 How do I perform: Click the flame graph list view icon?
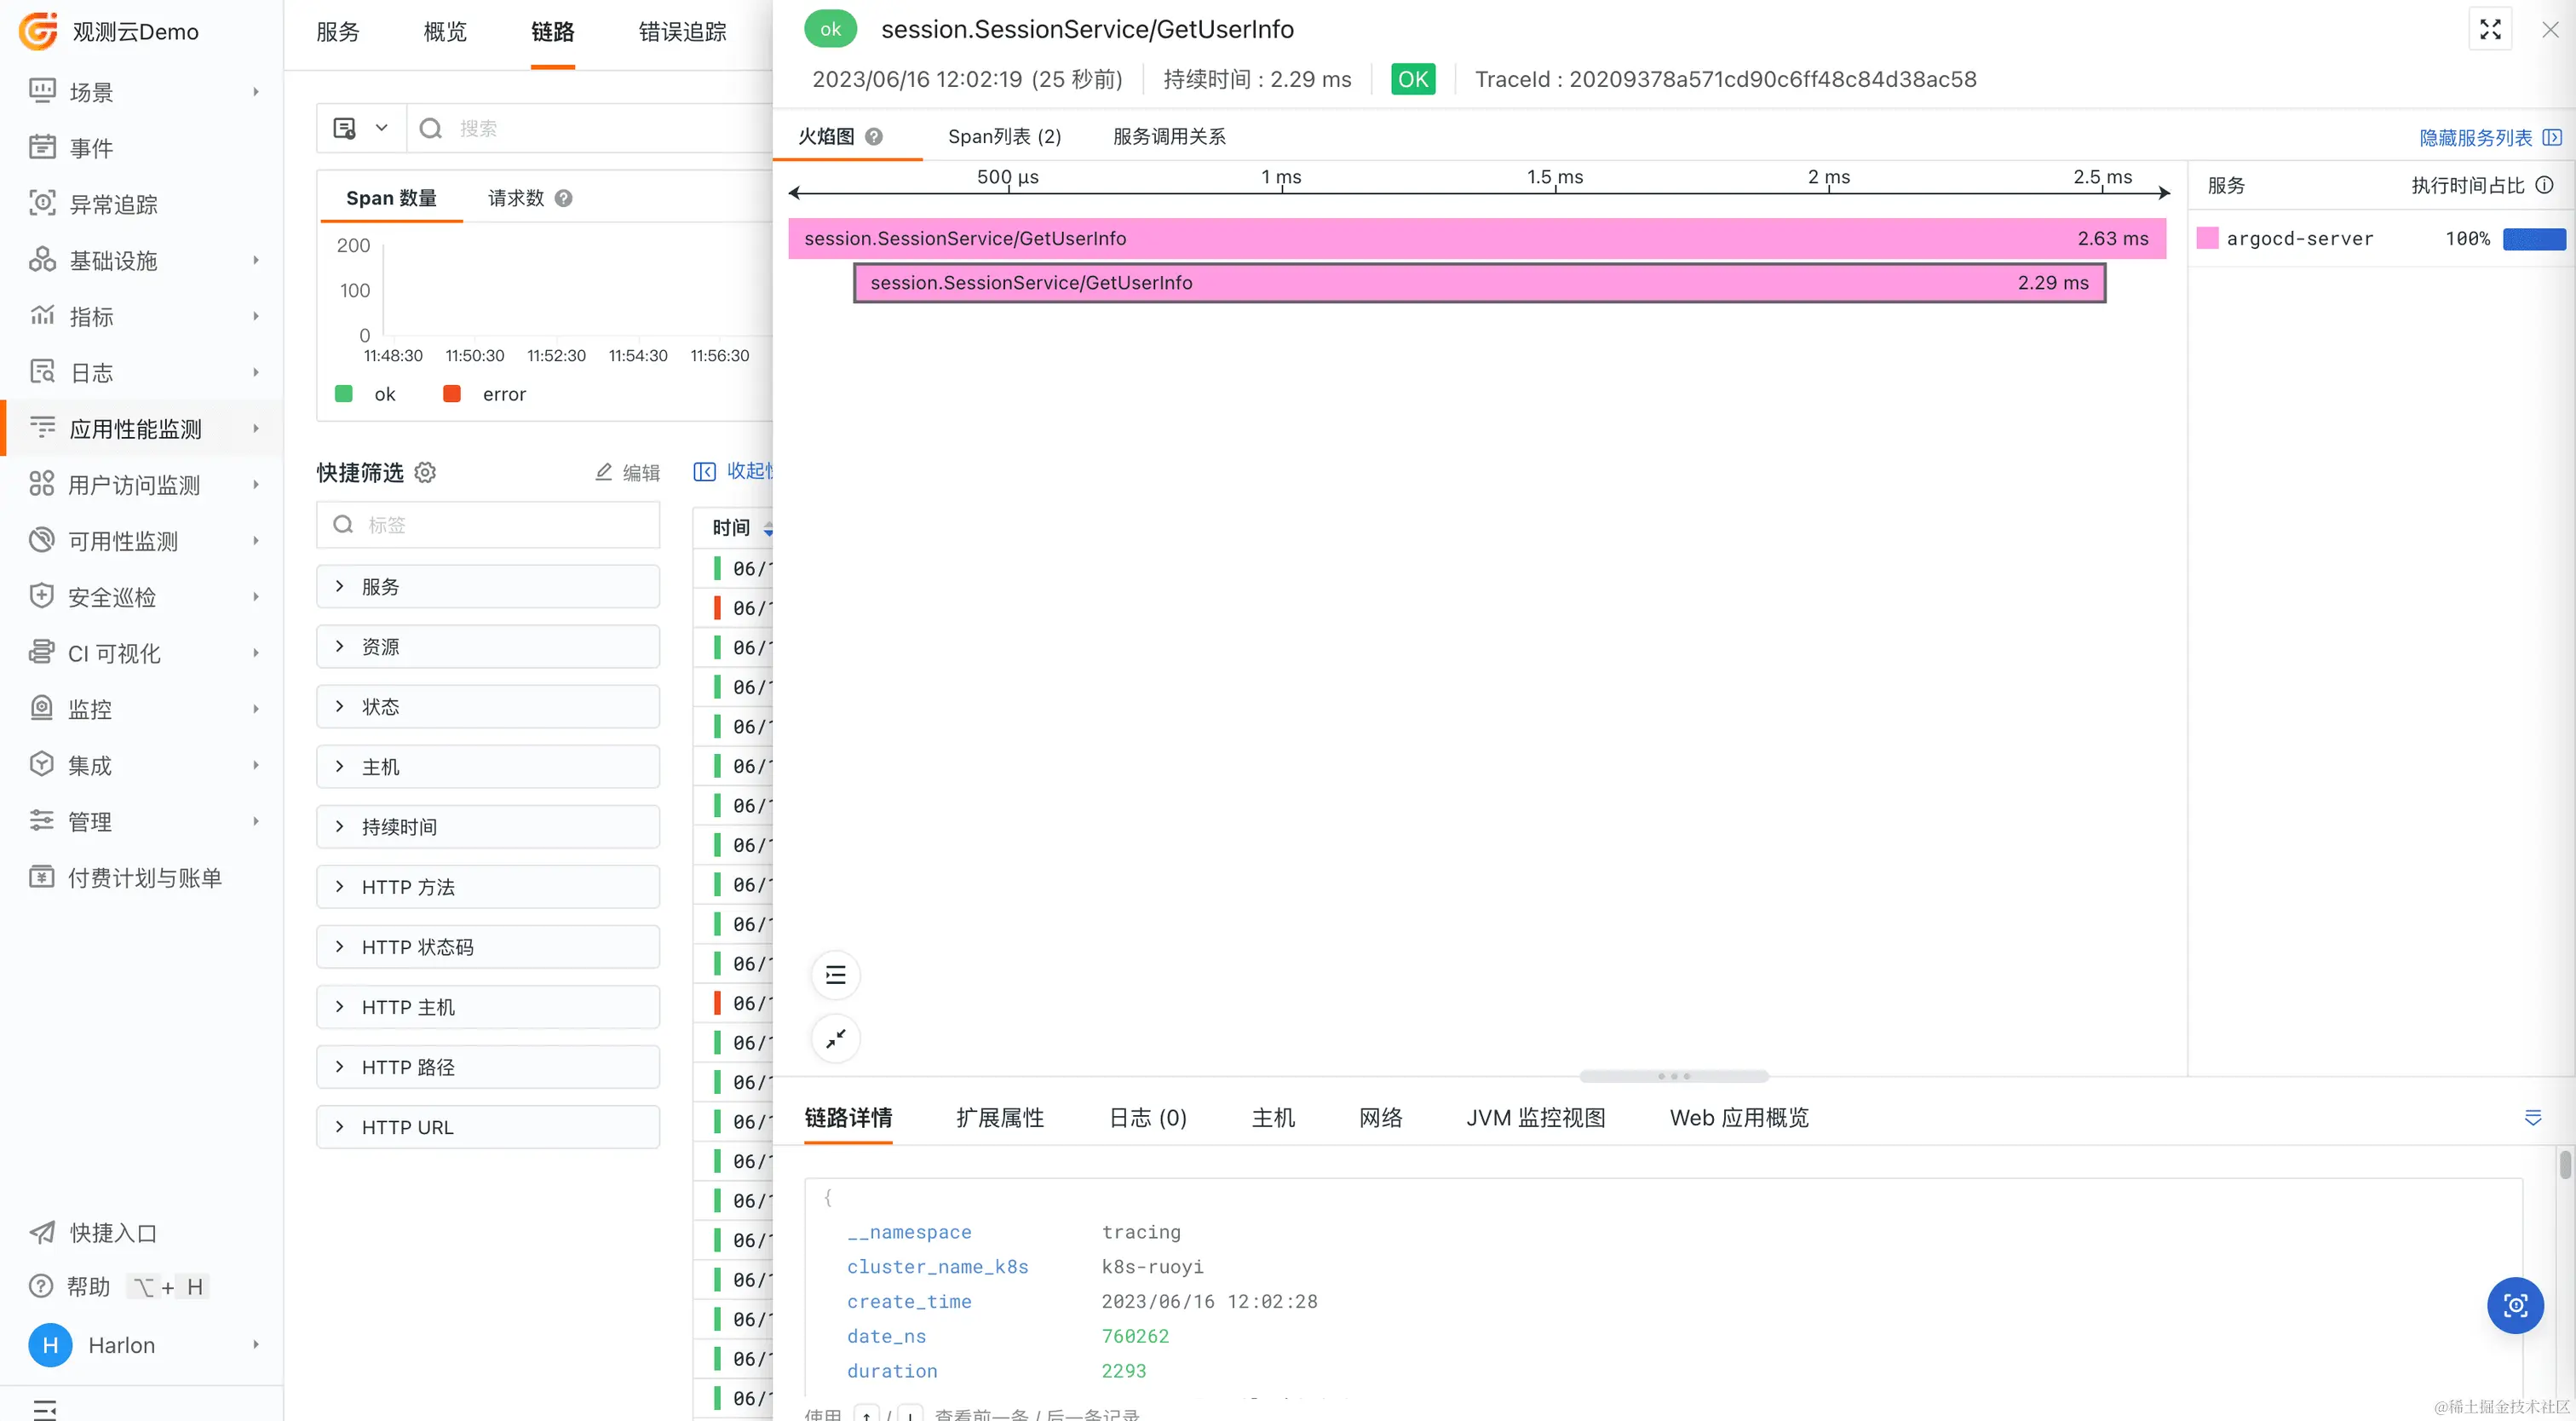[x=835, y=975]
